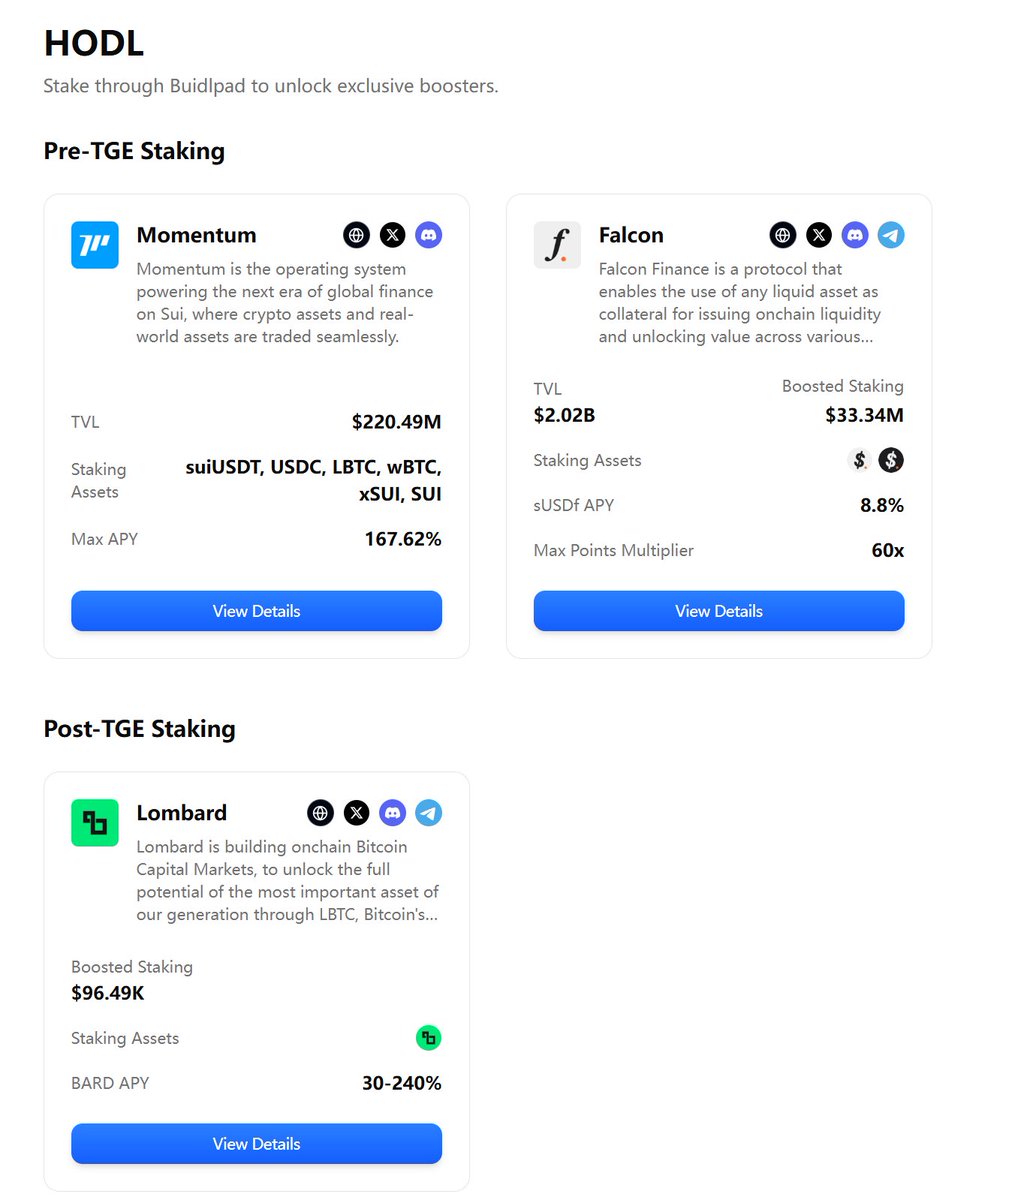Viewport: 1027px width, 1200px height.
Task: View Details for Momentum staking
Action: click(256, 611)
